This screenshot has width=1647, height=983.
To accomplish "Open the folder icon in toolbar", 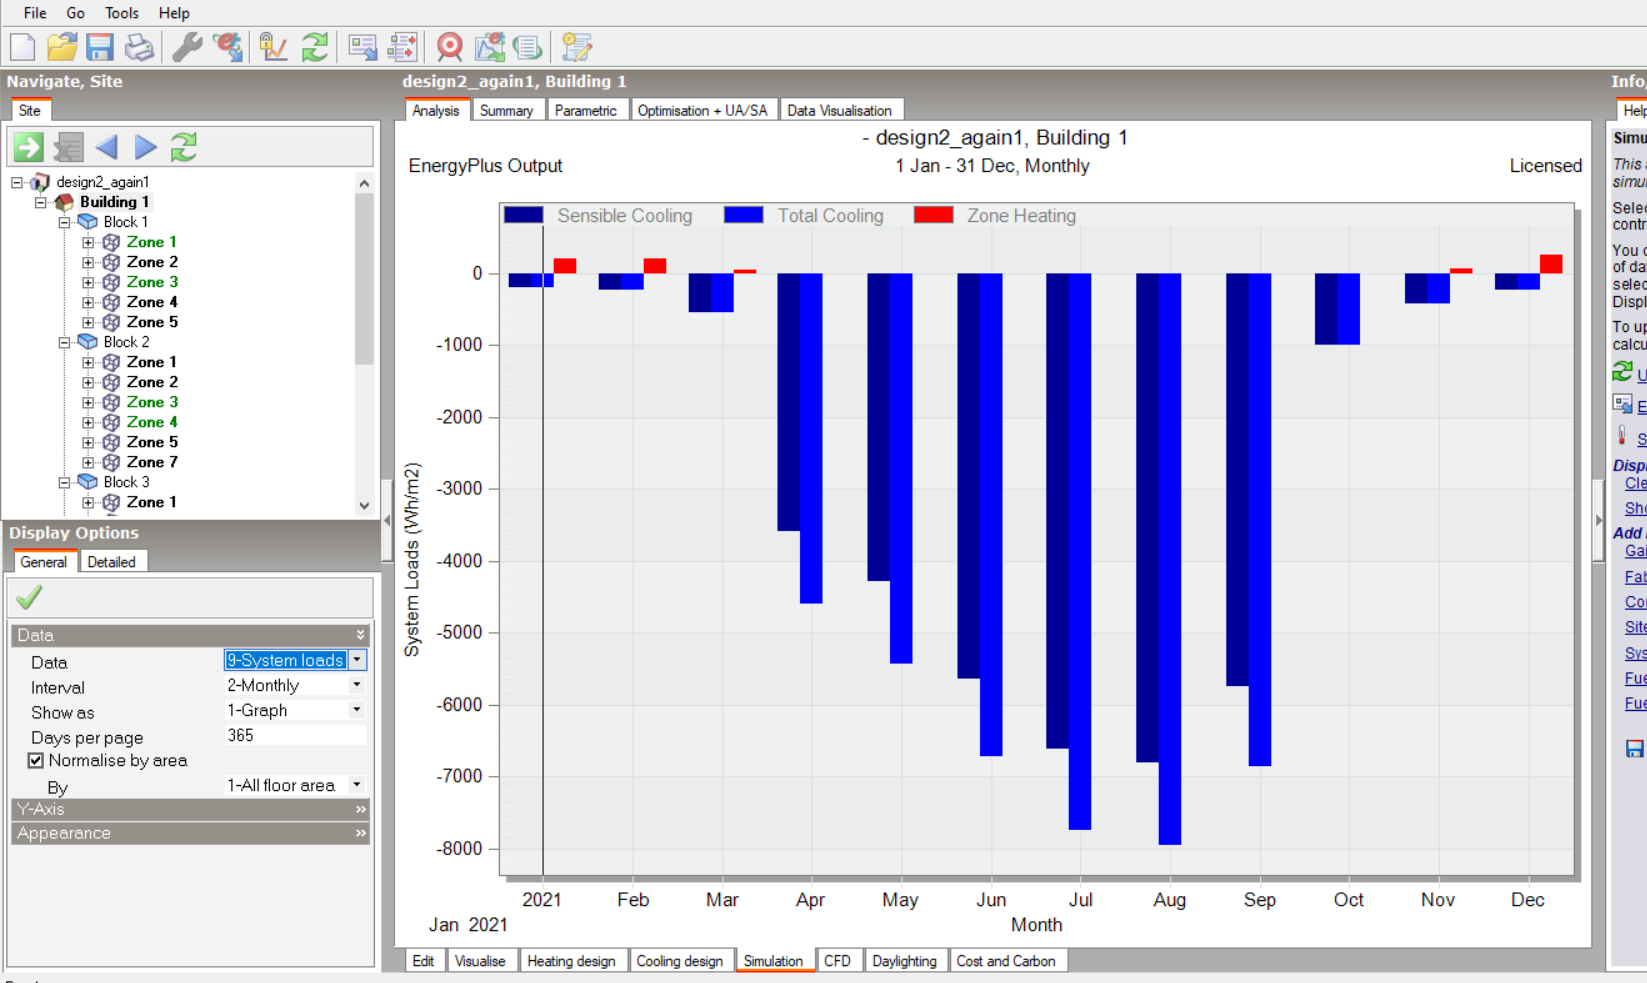I will [61, 47].
